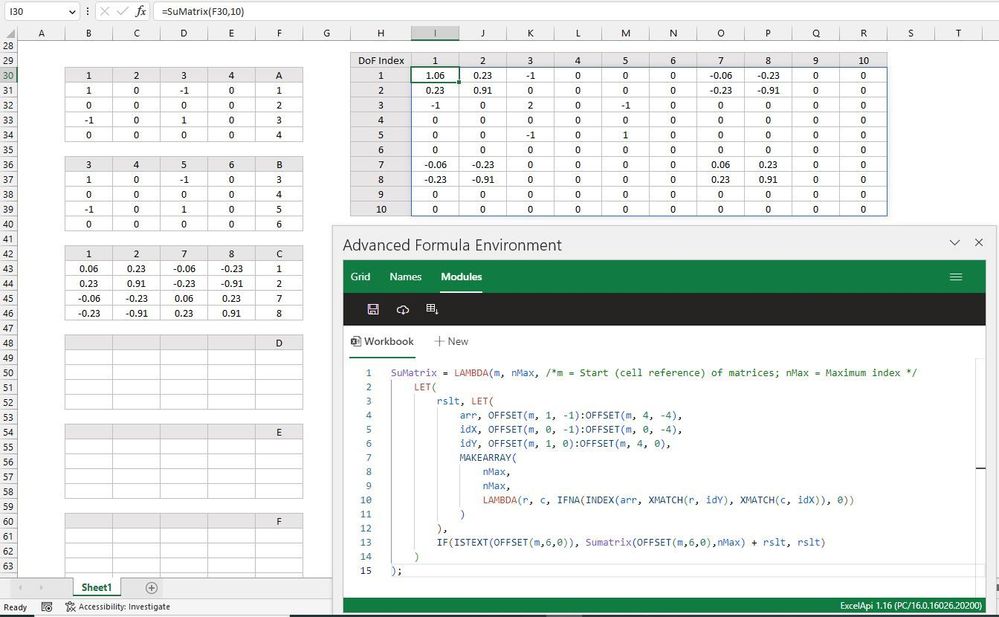999x617 pixels.
Task: Click code line 13 with IF(ISTEXT
Action: (x=631, y=542)
